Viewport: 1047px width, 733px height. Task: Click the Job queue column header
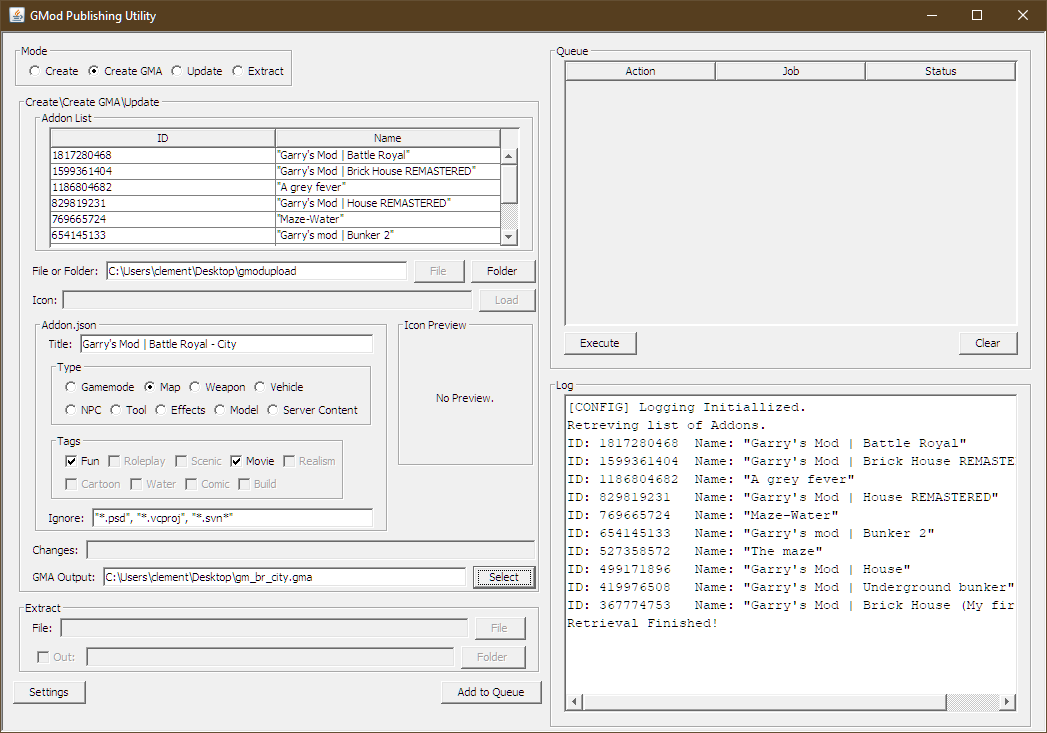tap(790, 71)
